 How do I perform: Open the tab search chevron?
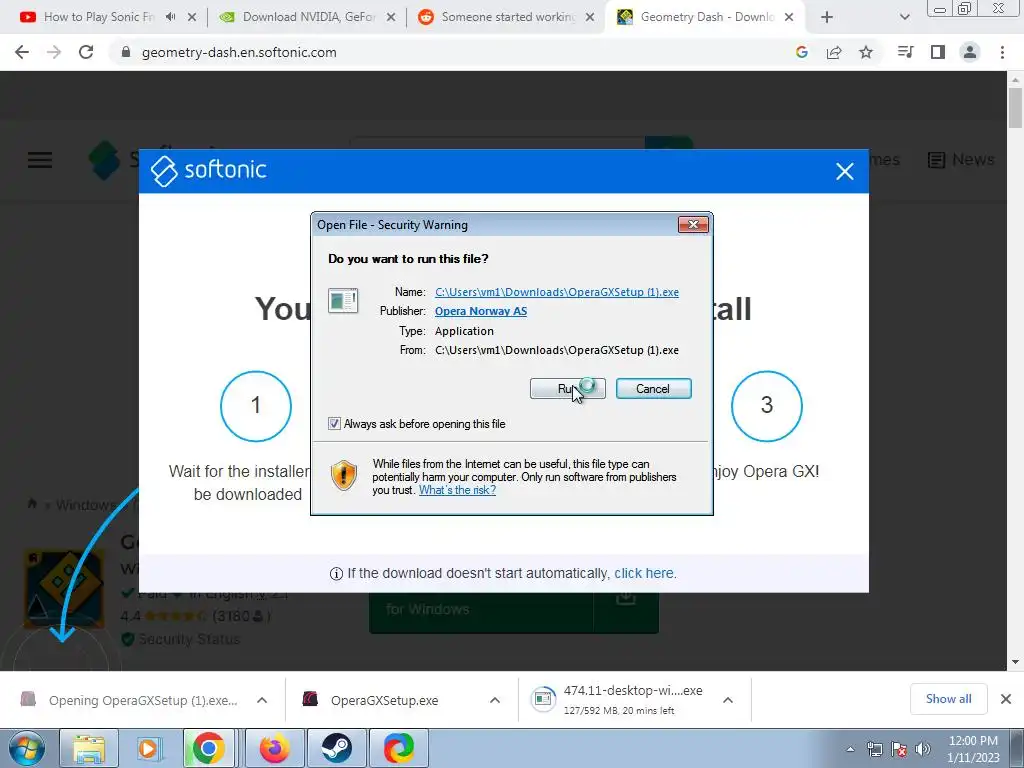click(x=904, y=17)
